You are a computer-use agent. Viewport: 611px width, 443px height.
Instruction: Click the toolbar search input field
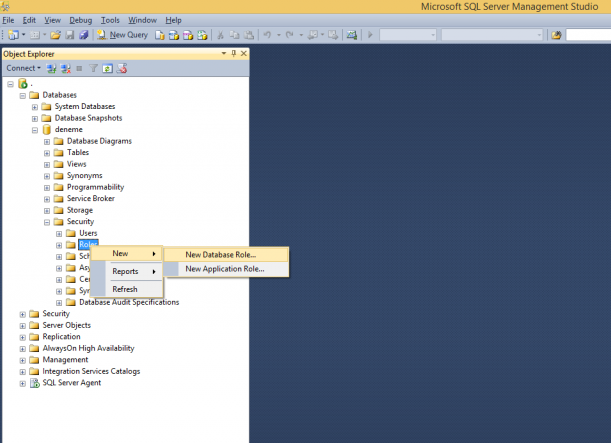click(x=588, y=35)
